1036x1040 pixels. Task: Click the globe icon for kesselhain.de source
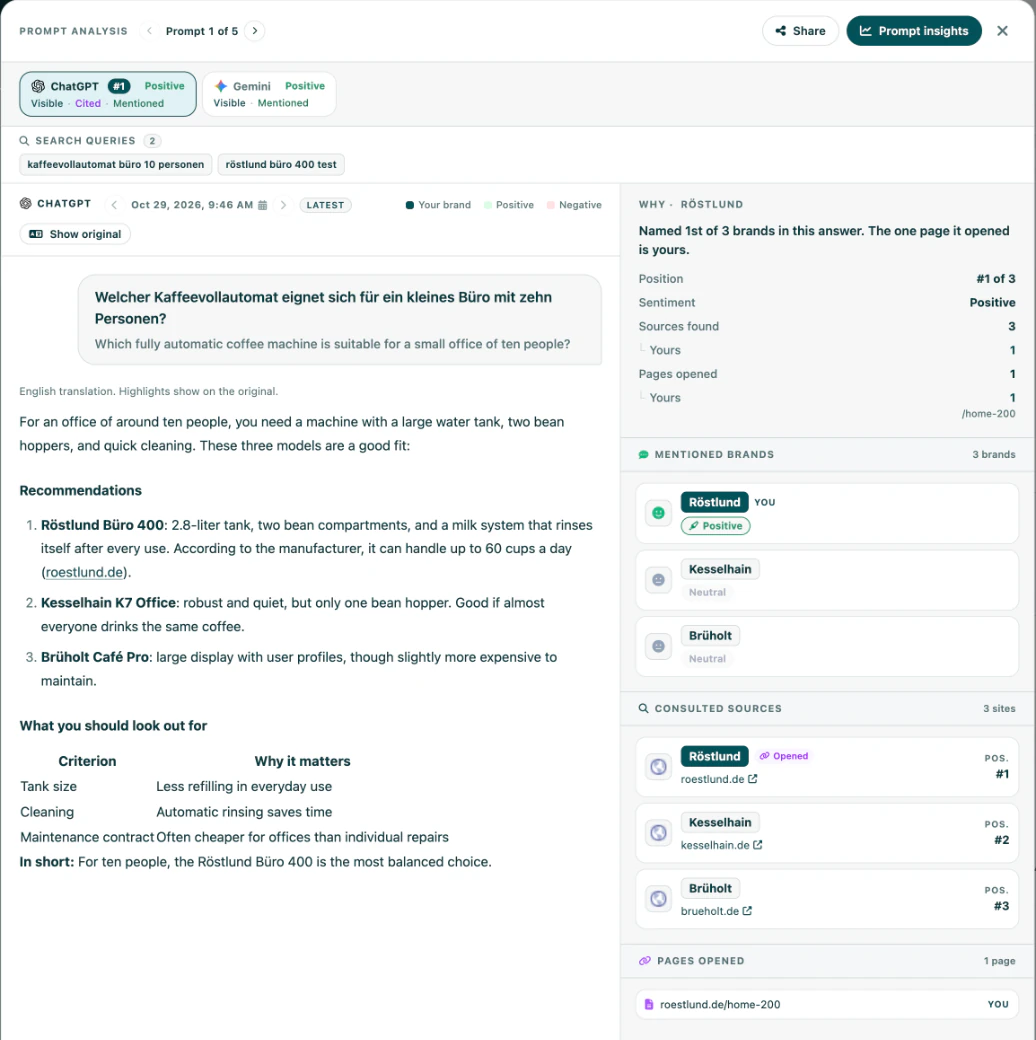pyautogui.click(x=658, y=832)
